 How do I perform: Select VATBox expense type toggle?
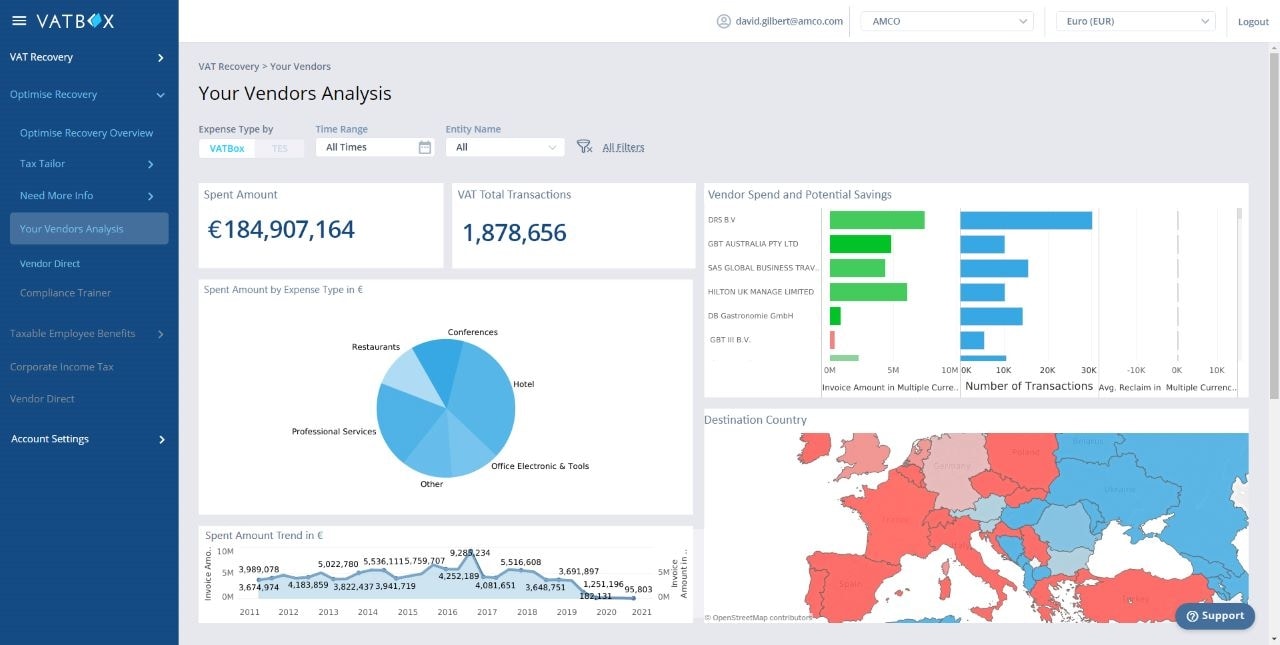(x=227, y=148)
